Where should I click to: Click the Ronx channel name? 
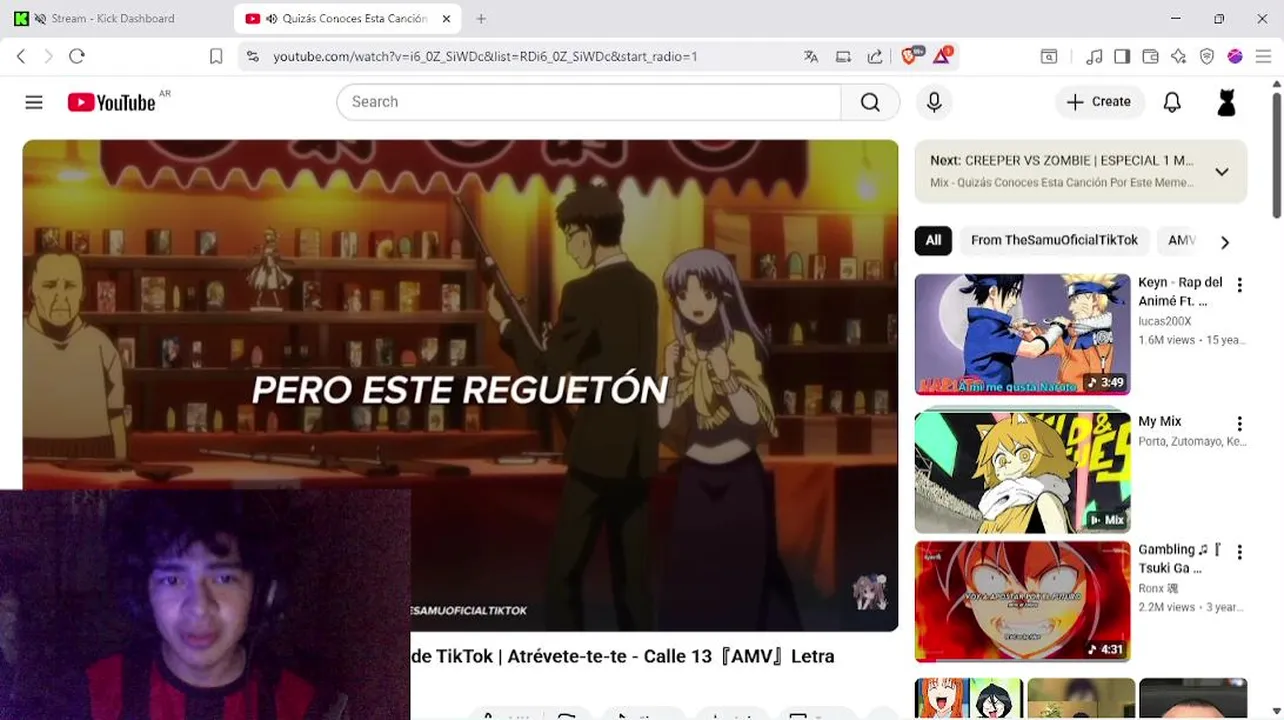coord(1158,588)
